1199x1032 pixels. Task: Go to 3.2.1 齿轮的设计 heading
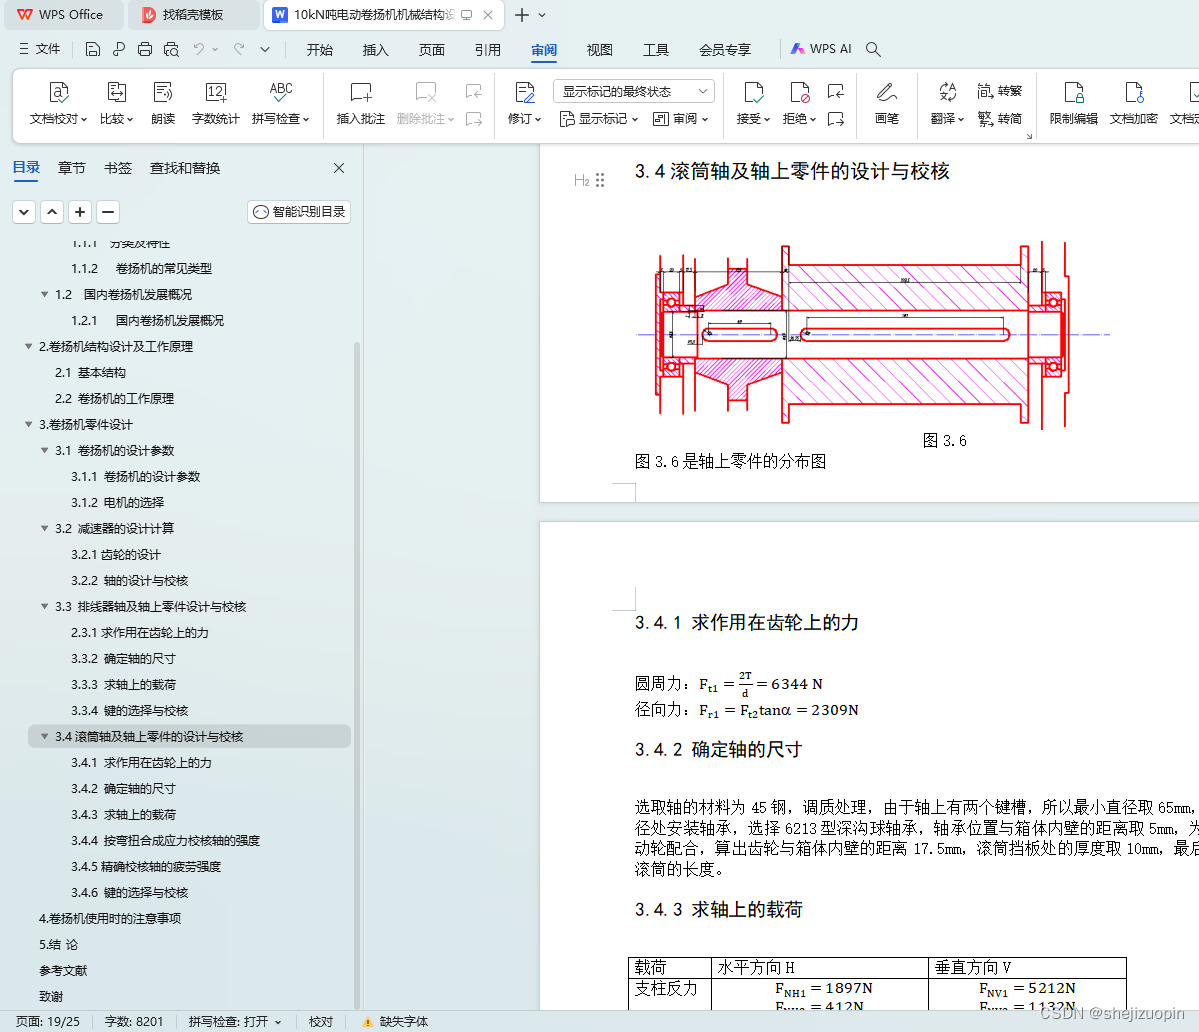115,554
